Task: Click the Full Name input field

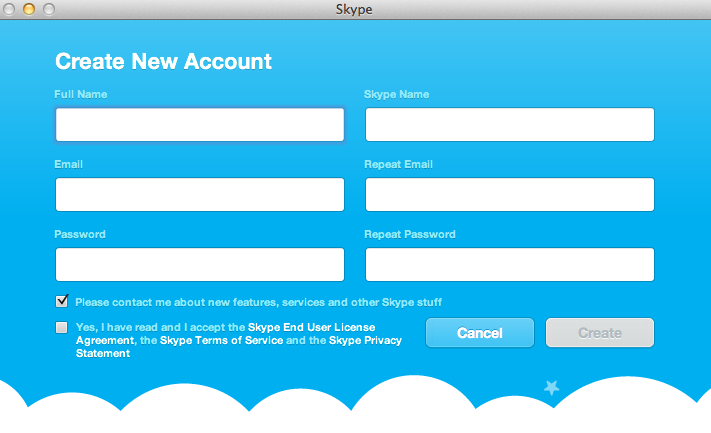Action: coord(200,124)
